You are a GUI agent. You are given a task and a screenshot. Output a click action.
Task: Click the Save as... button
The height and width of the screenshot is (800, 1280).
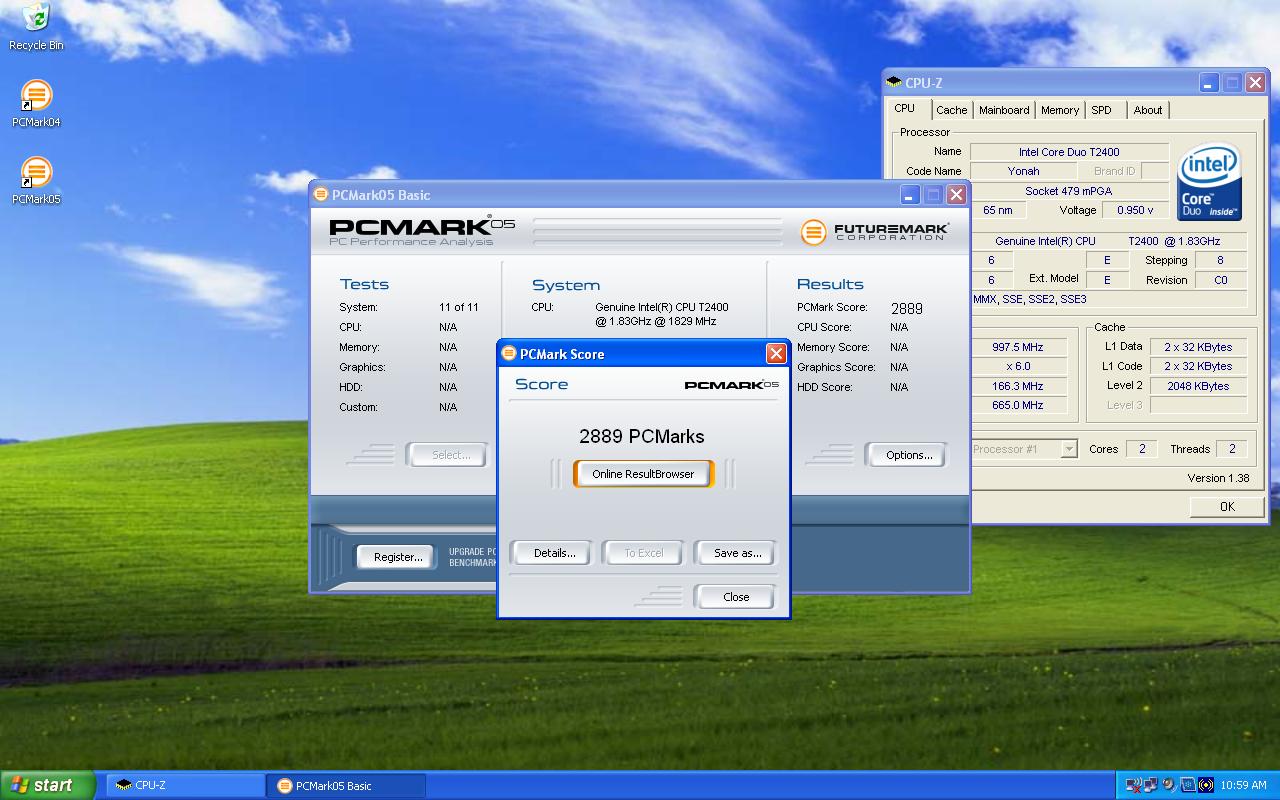pyautogui.click(x=737, y=553)
